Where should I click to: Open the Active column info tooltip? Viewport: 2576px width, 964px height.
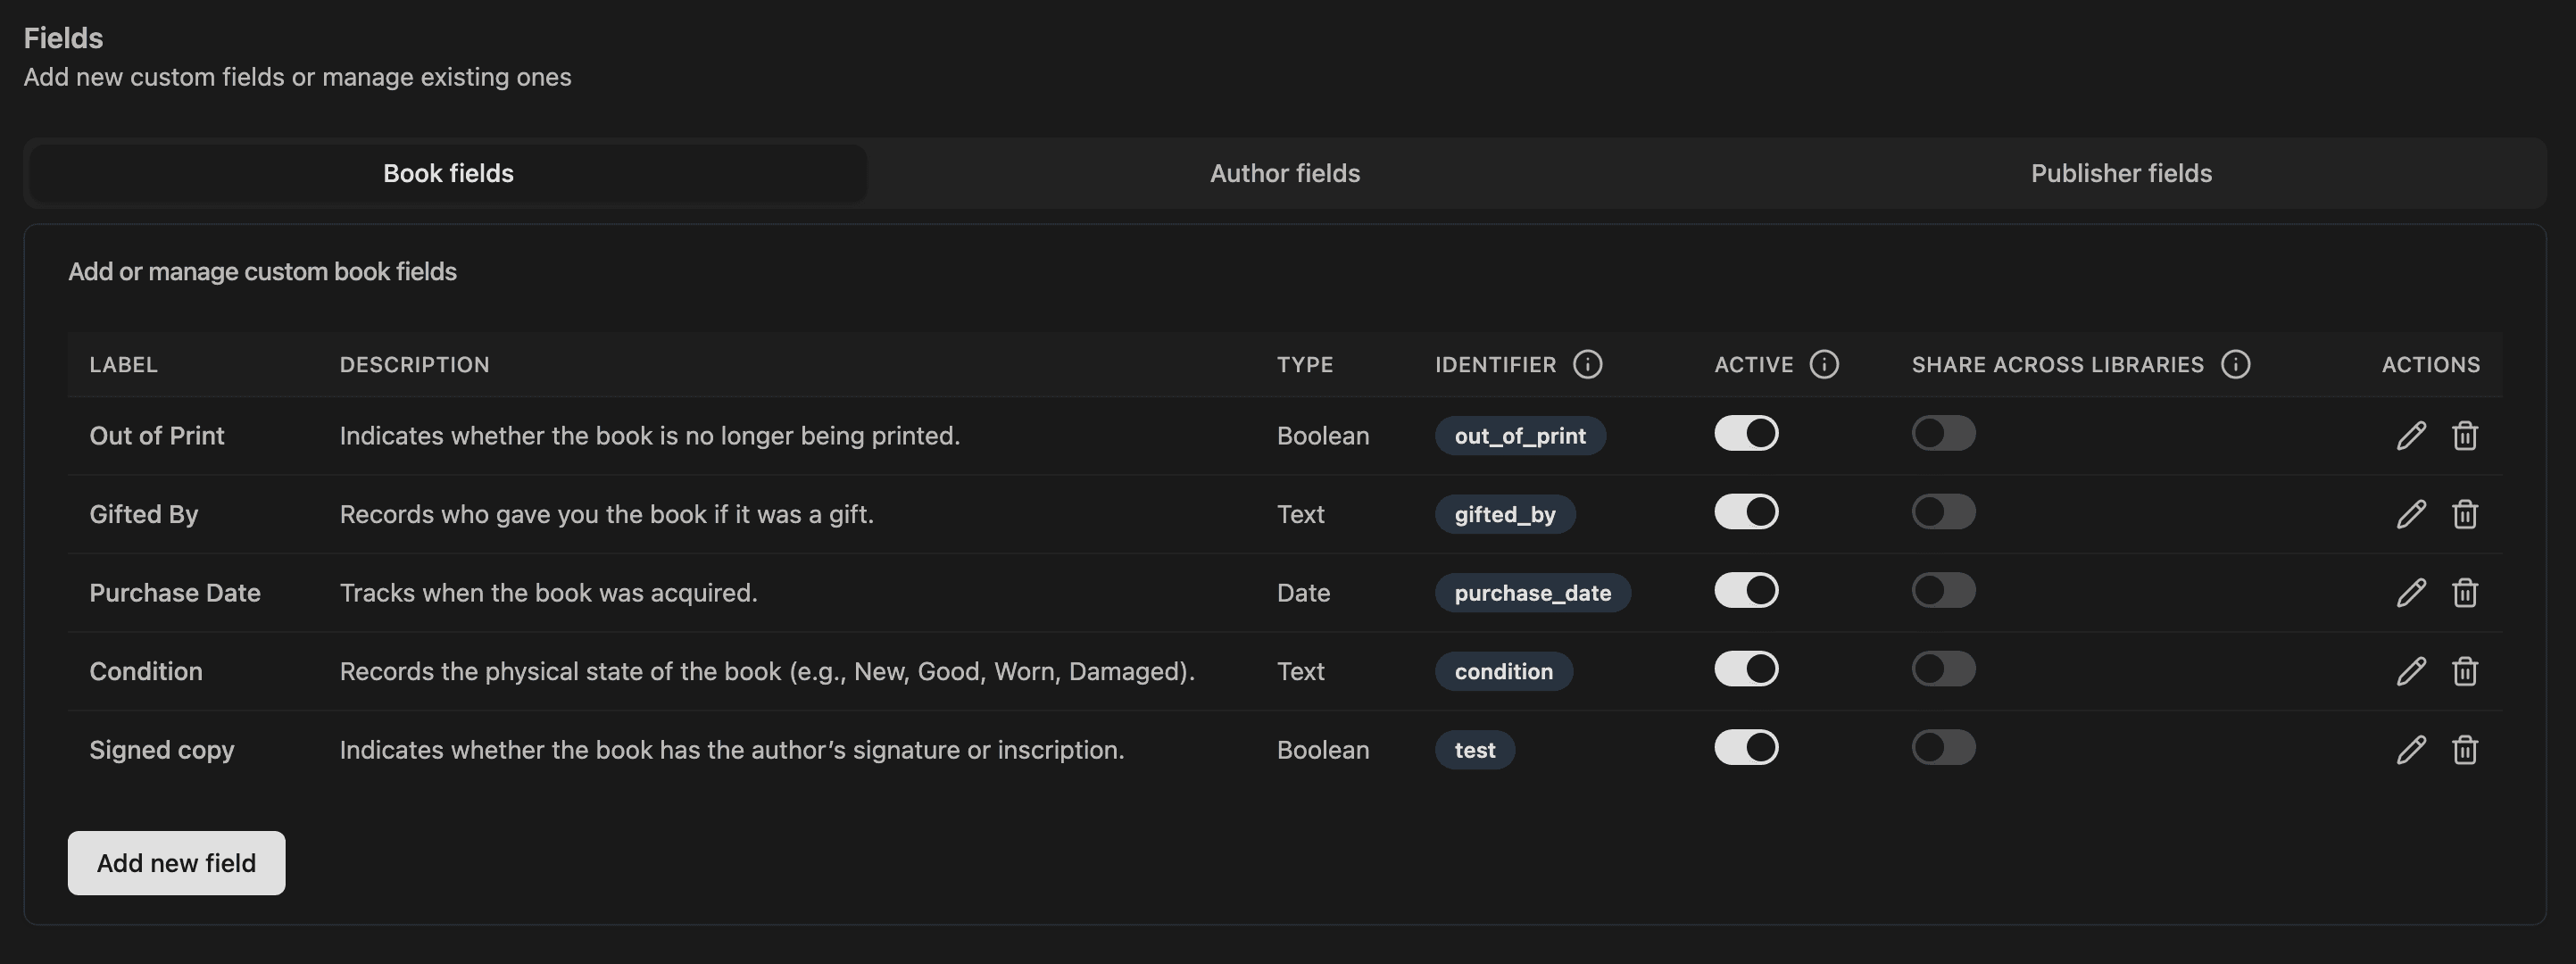point(1826,364)
